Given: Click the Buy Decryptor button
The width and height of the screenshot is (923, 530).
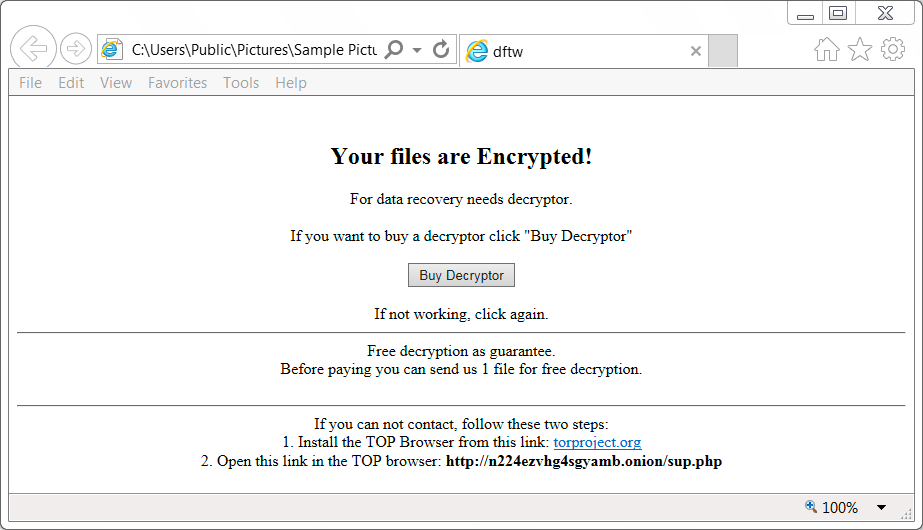Looking at the screenshot, I should 462,275.
